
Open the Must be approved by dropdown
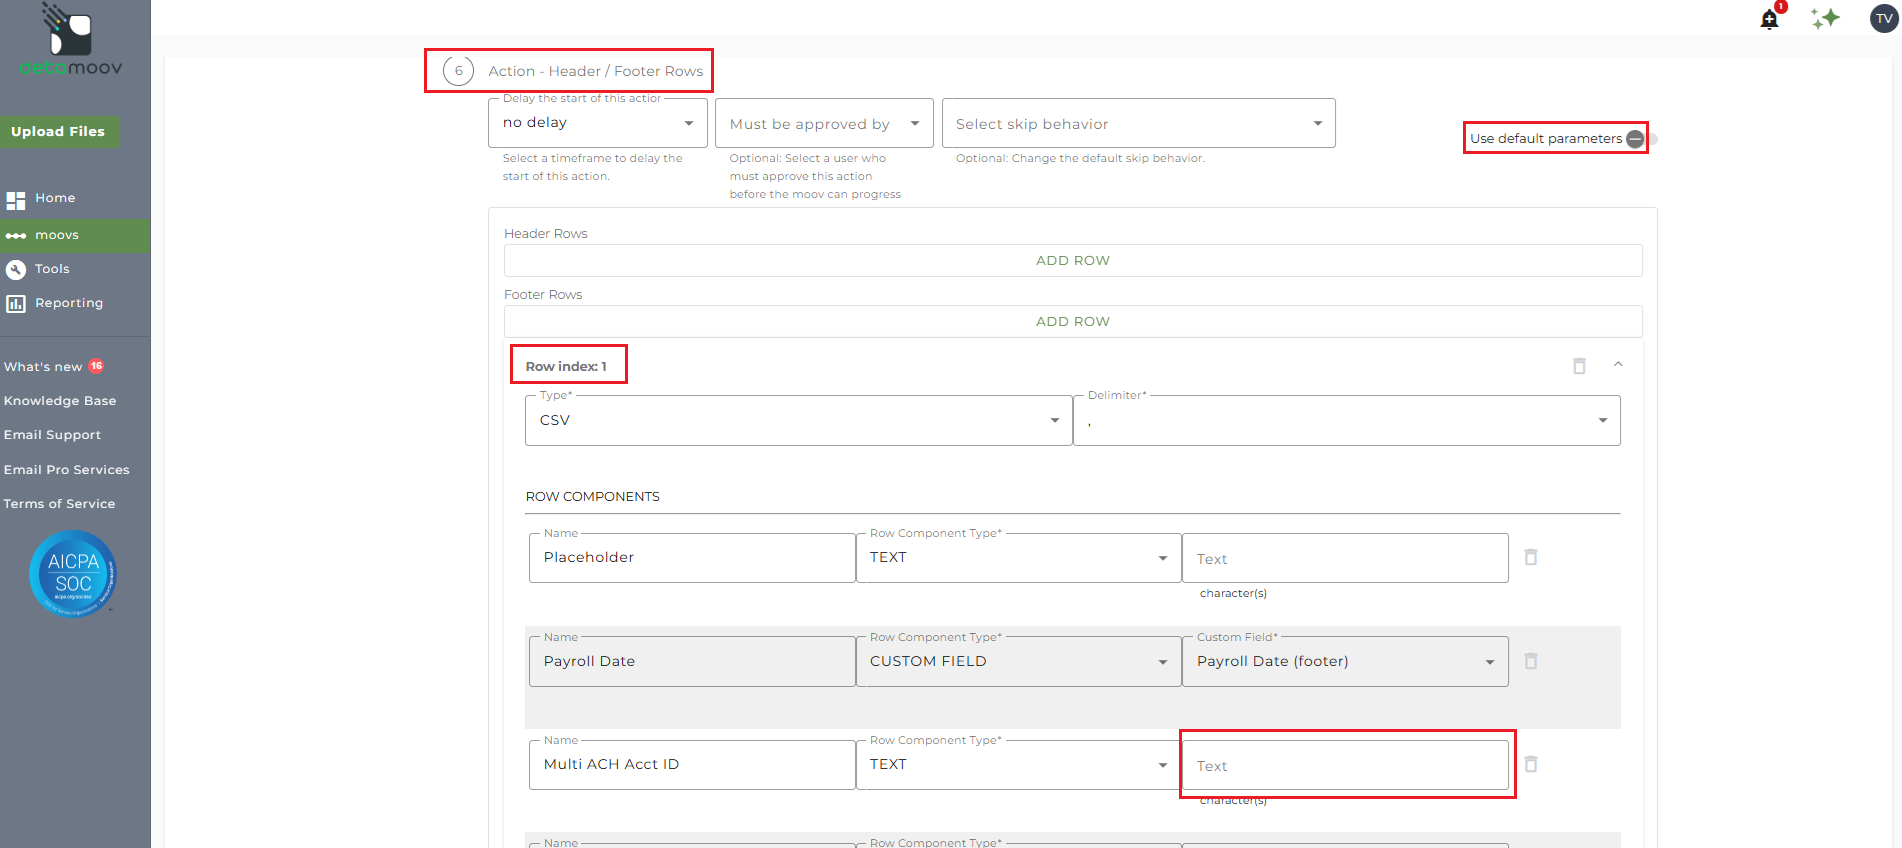coord(824,123)
